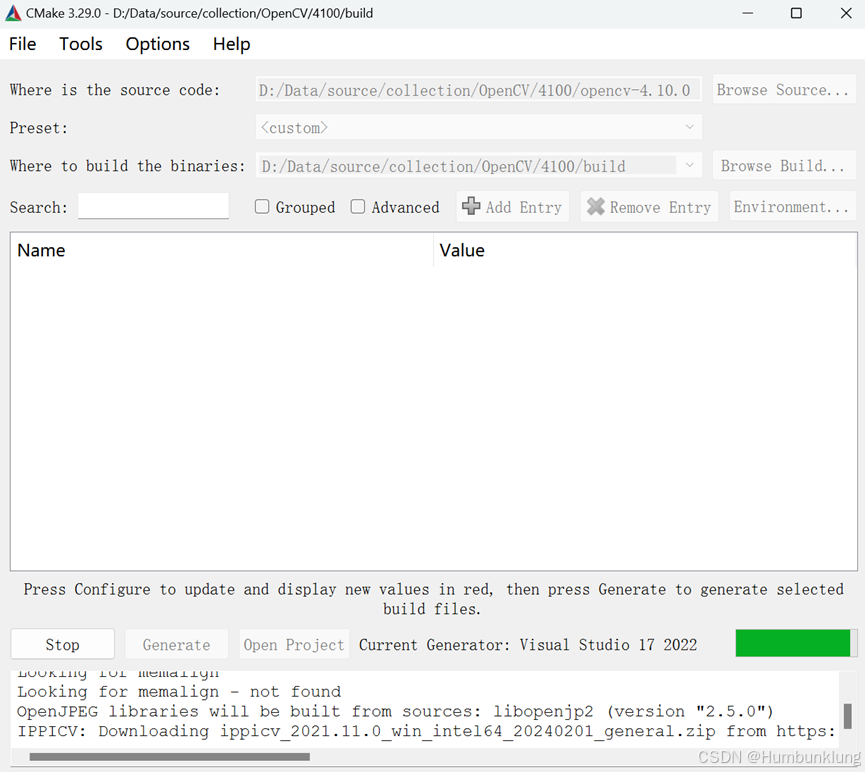Screen dimensions: 865x772
Task: Click the OpenJPEG libraries log line
Action: pyautogui.click(x=395, y=711)
